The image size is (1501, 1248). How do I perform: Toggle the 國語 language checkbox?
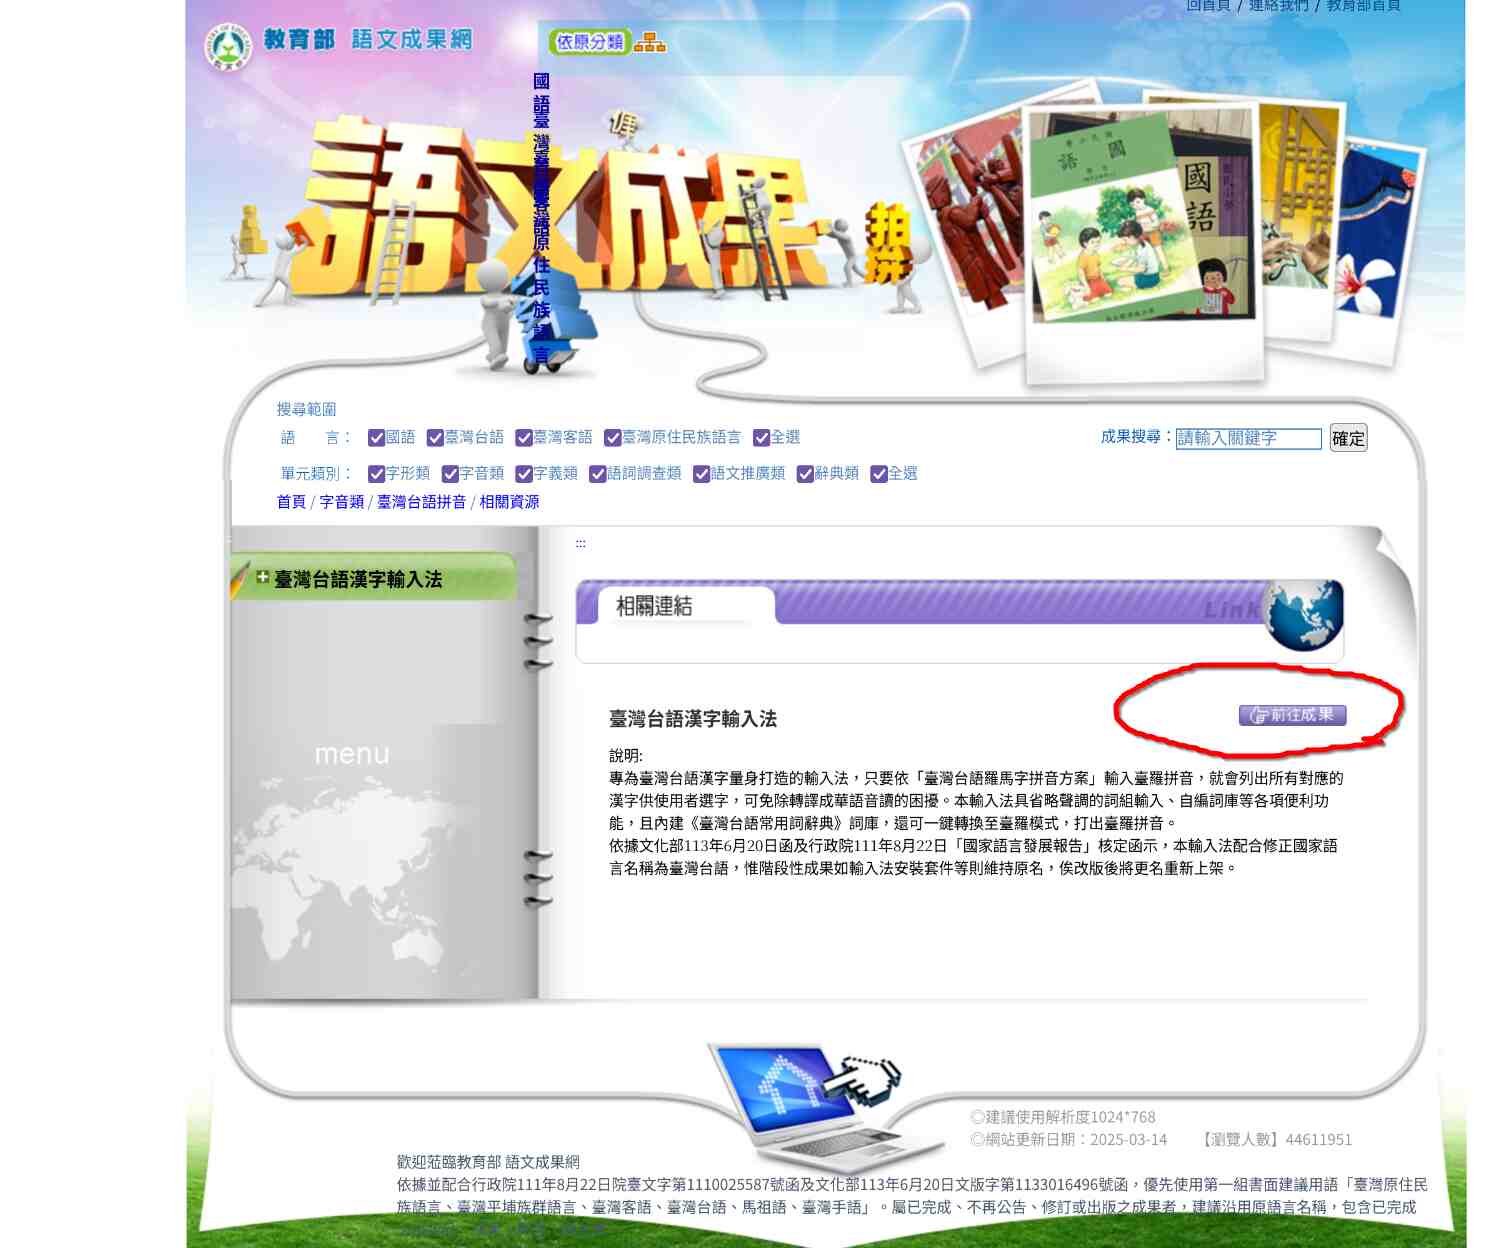[377, 438]
